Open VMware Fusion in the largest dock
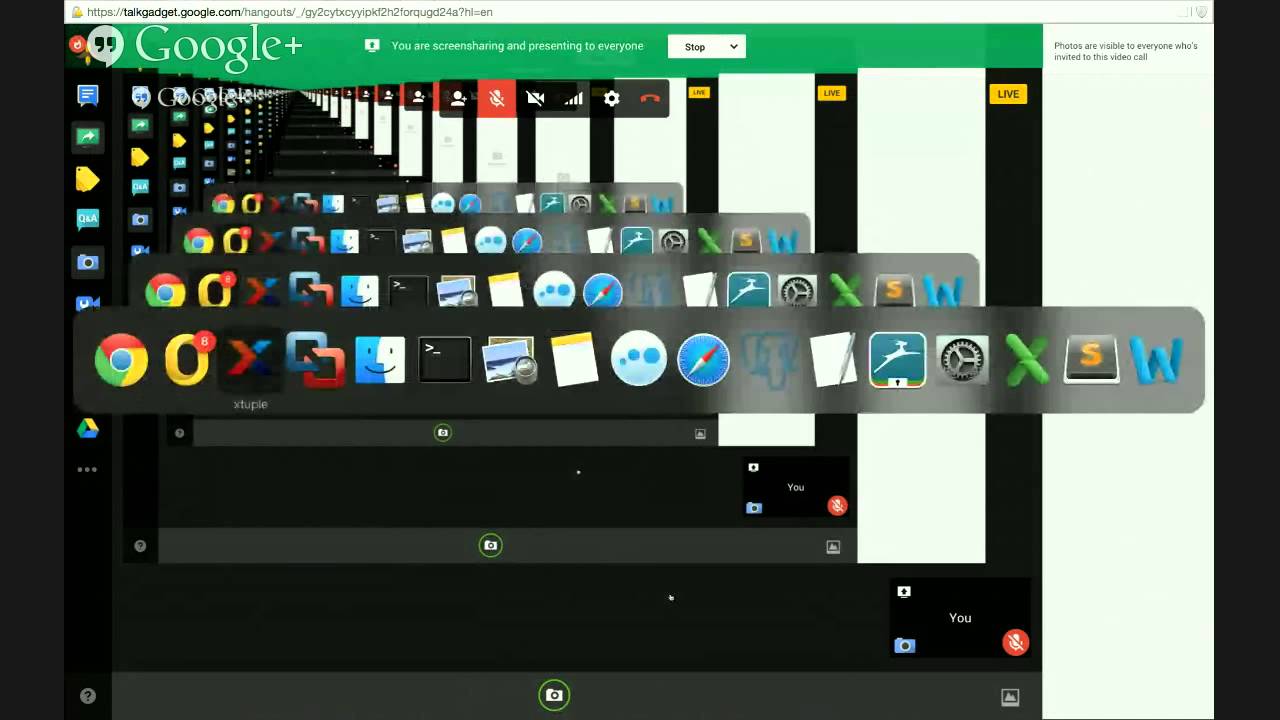Viewport: 1280px width, 720px height. [315, 359]
